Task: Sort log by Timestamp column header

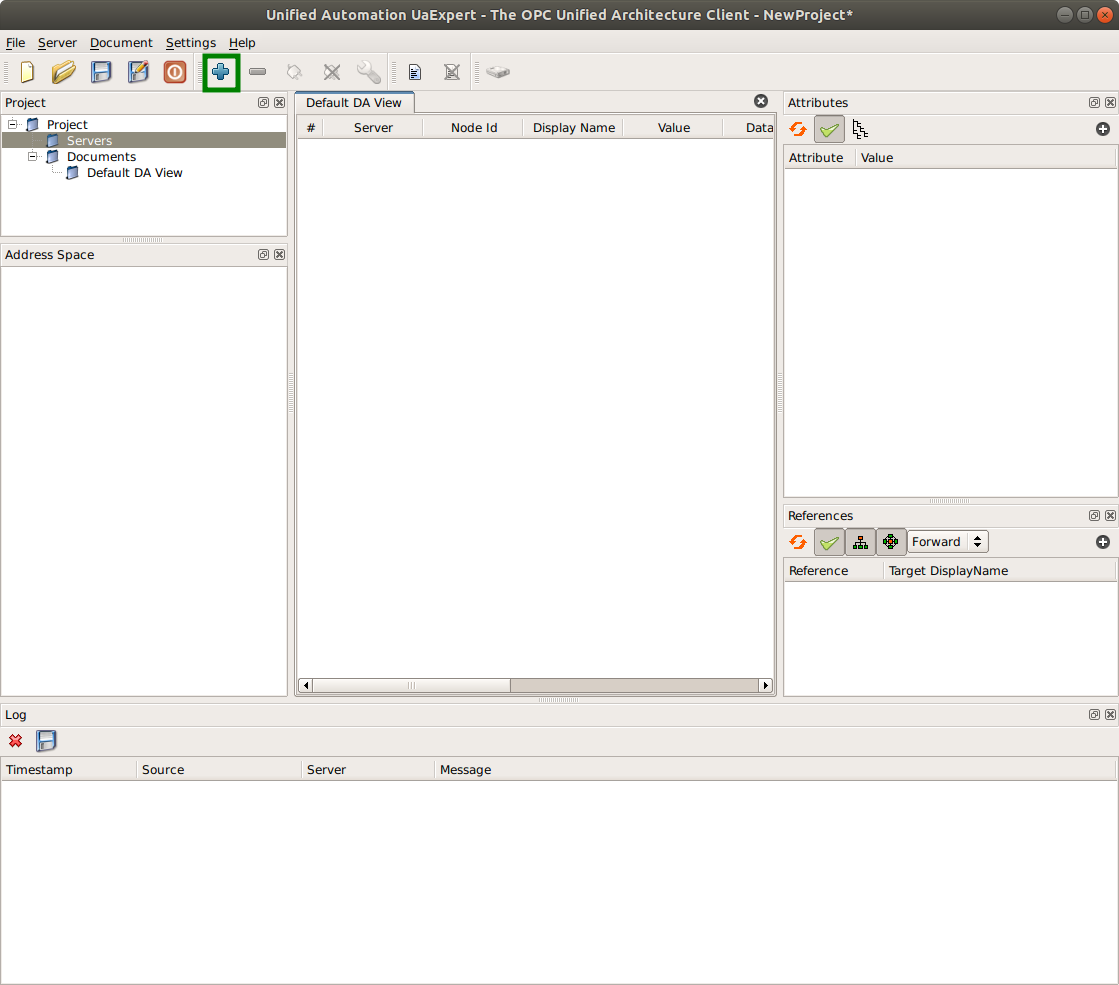Action: pos(69,769)
